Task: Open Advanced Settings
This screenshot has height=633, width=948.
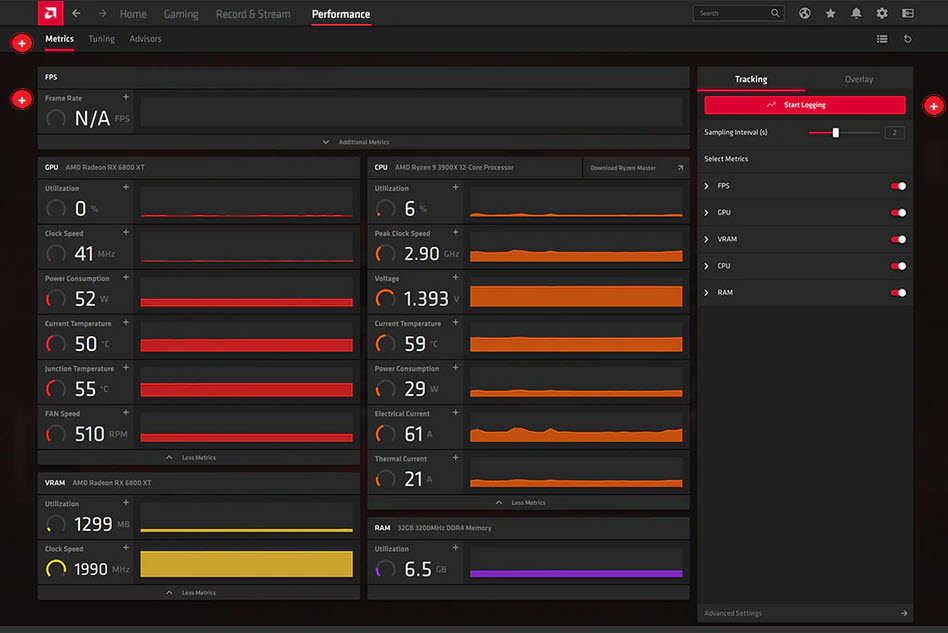Action: (805, 613)
